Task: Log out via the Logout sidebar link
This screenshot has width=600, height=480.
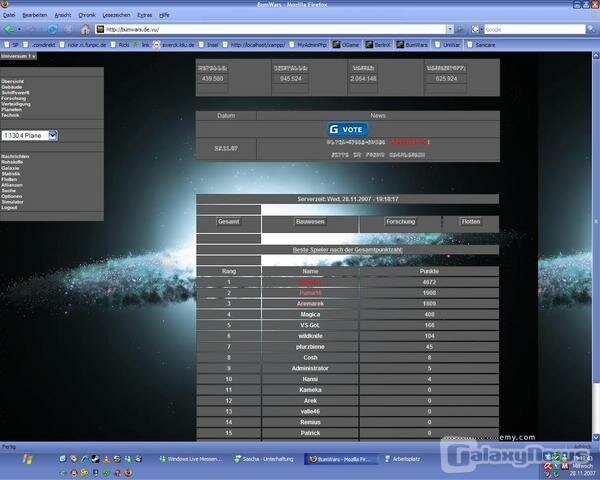Action: (x=9, y=207)
